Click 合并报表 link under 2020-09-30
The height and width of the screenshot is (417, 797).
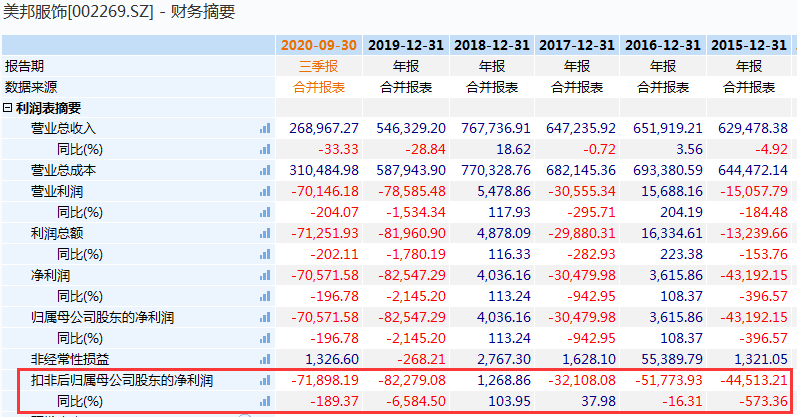point(319,87)
